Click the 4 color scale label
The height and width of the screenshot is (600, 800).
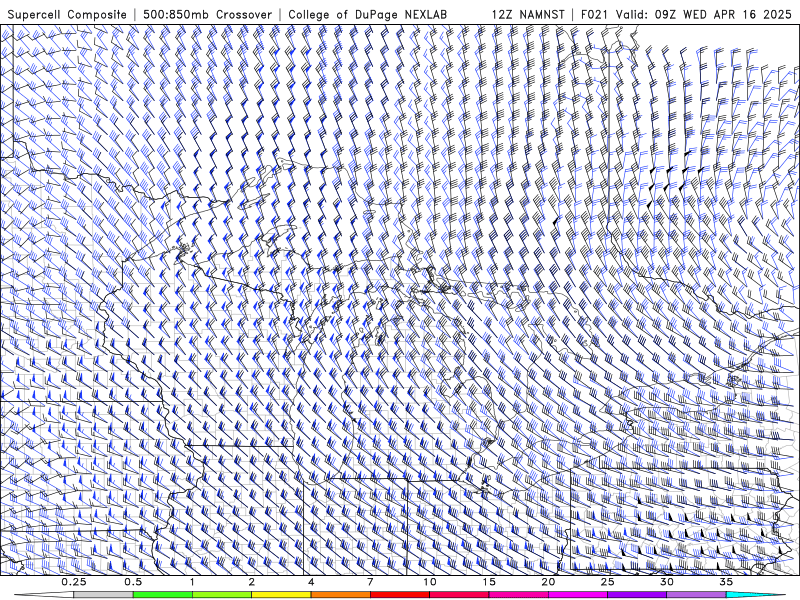point(311,582)
